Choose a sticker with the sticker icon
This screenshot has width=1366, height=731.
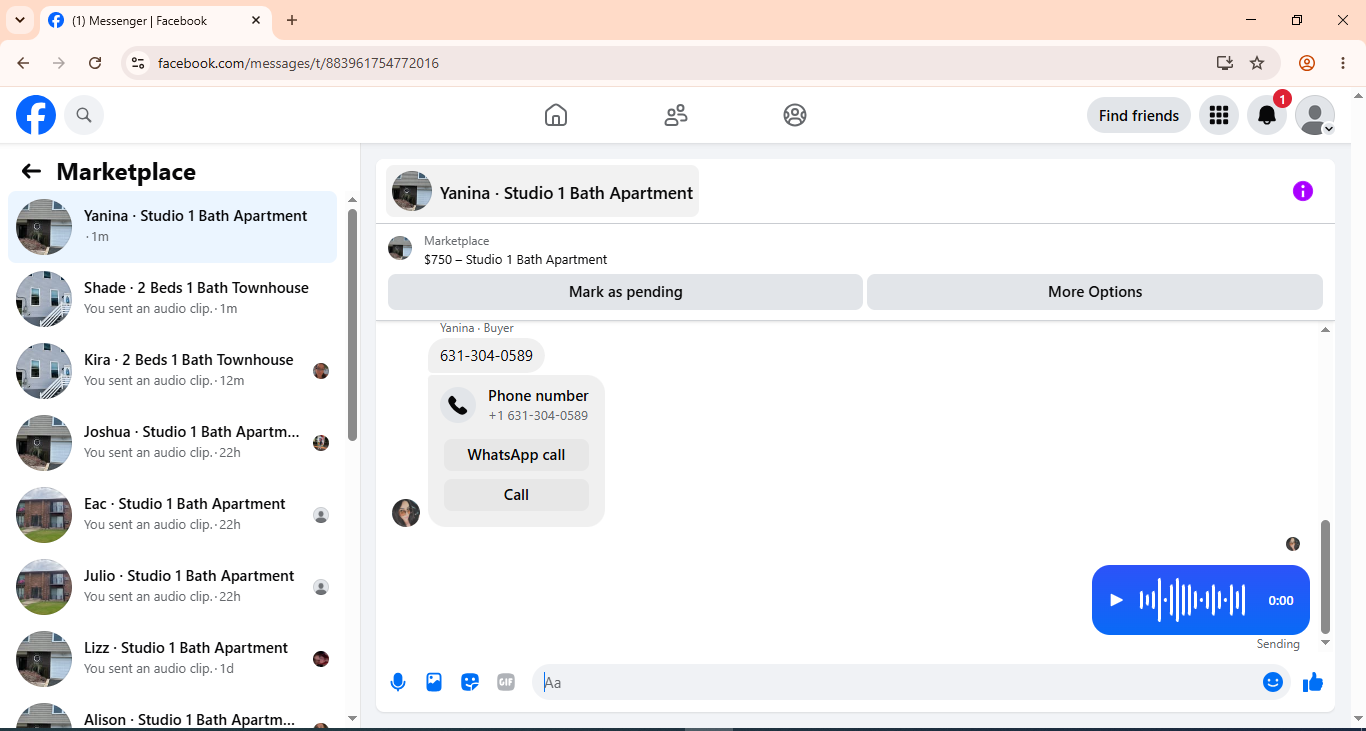pos(470,682)
